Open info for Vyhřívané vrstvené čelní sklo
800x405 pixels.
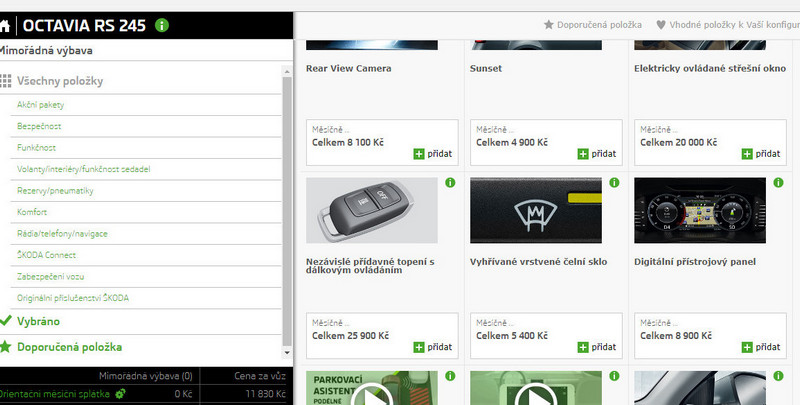613,183
